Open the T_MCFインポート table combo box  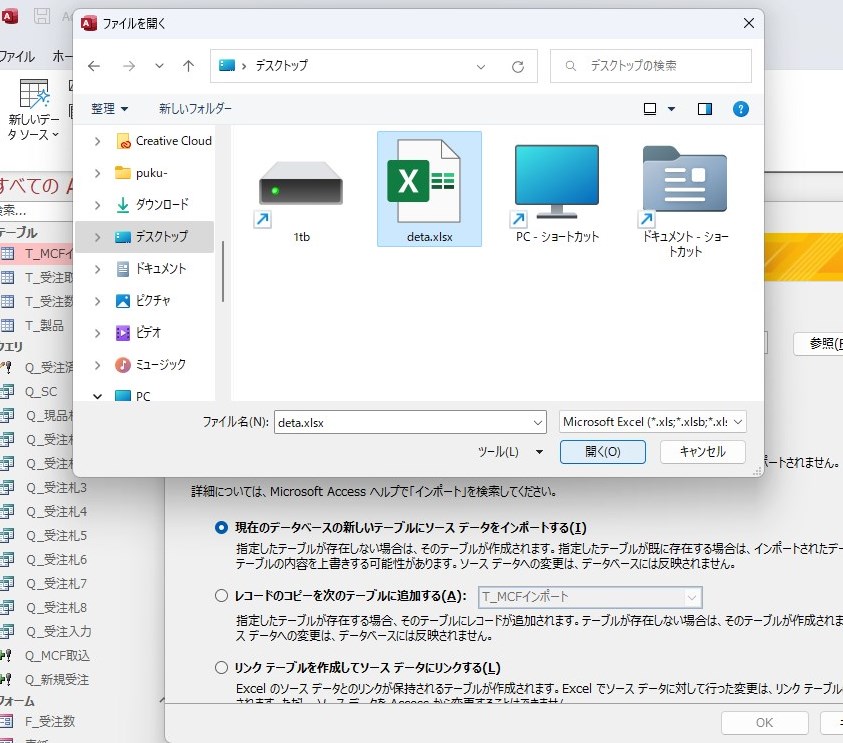point(590,597)
